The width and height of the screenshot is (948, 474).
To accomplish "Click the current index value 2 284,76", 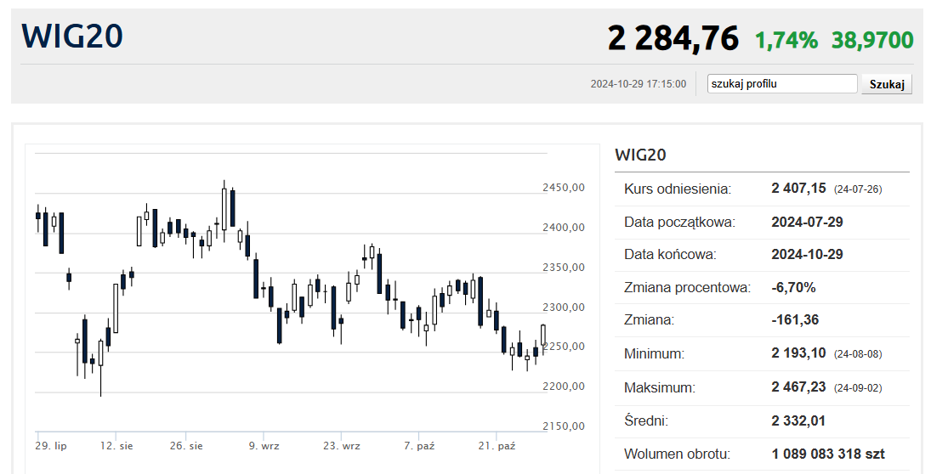I will (673, 39).
